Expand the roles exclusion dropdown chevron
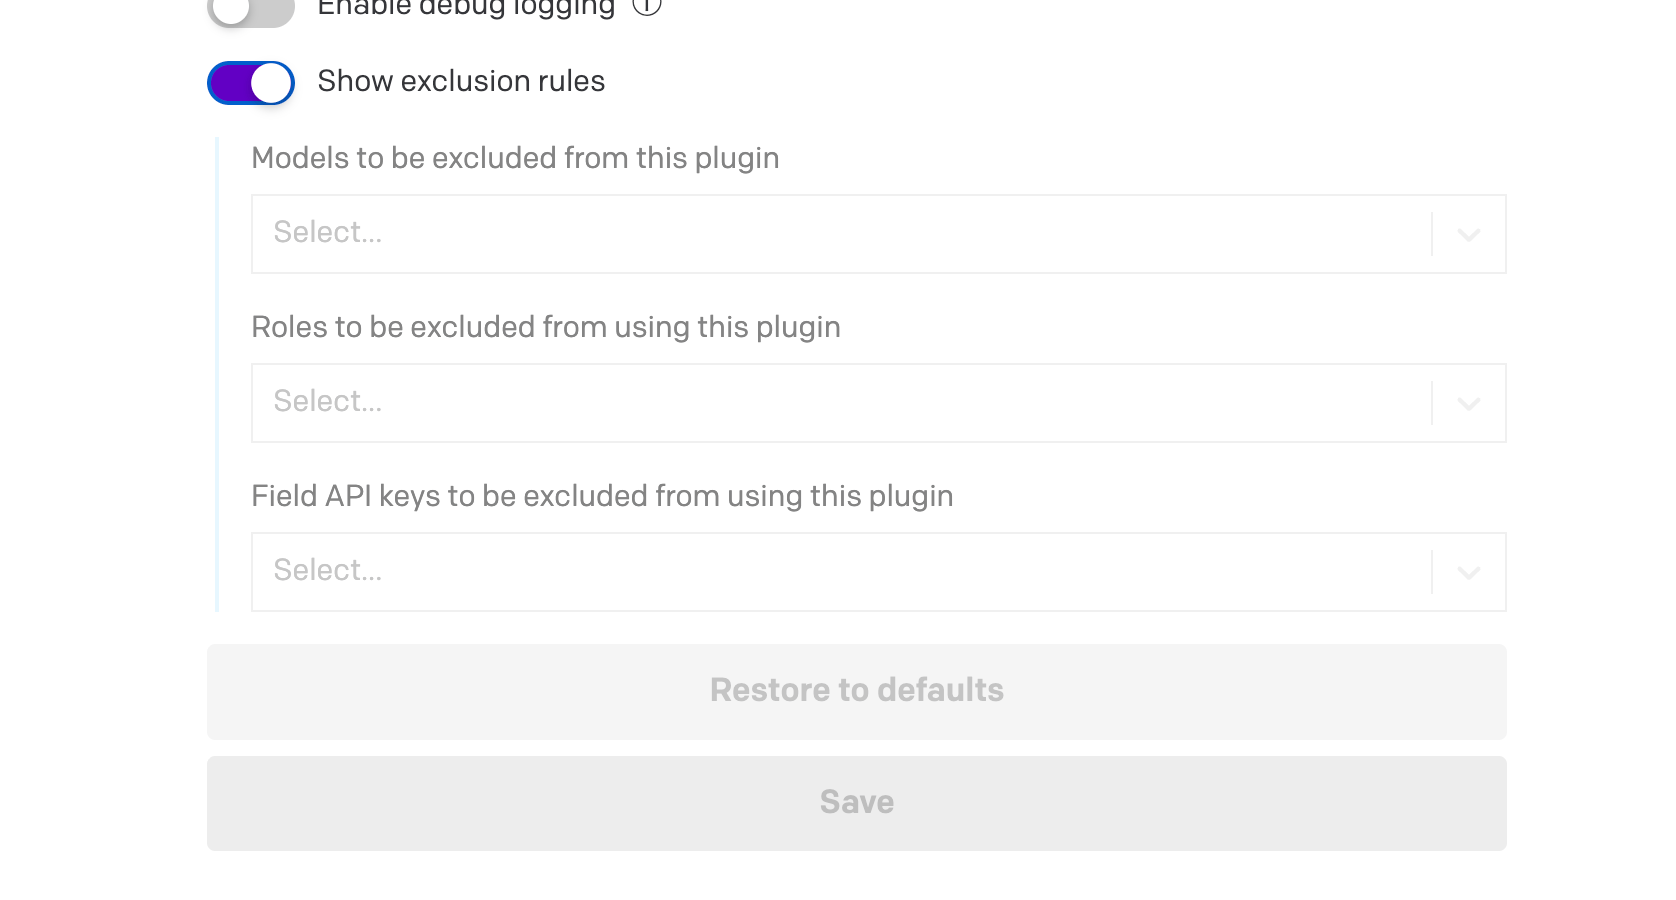The height and width of the screenshot is (900, 1676). (x=1468, y=404)
